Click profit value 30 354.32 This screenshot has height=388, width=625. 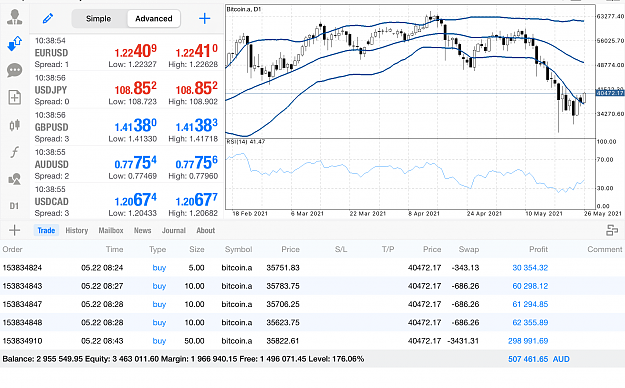(530, 268)
